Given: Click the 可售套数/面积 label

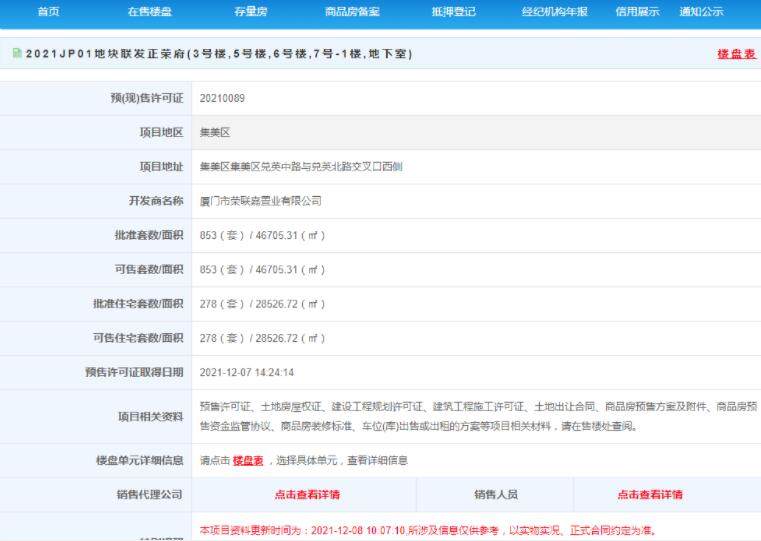Looking at the screenshot, I should coord(149,269).
